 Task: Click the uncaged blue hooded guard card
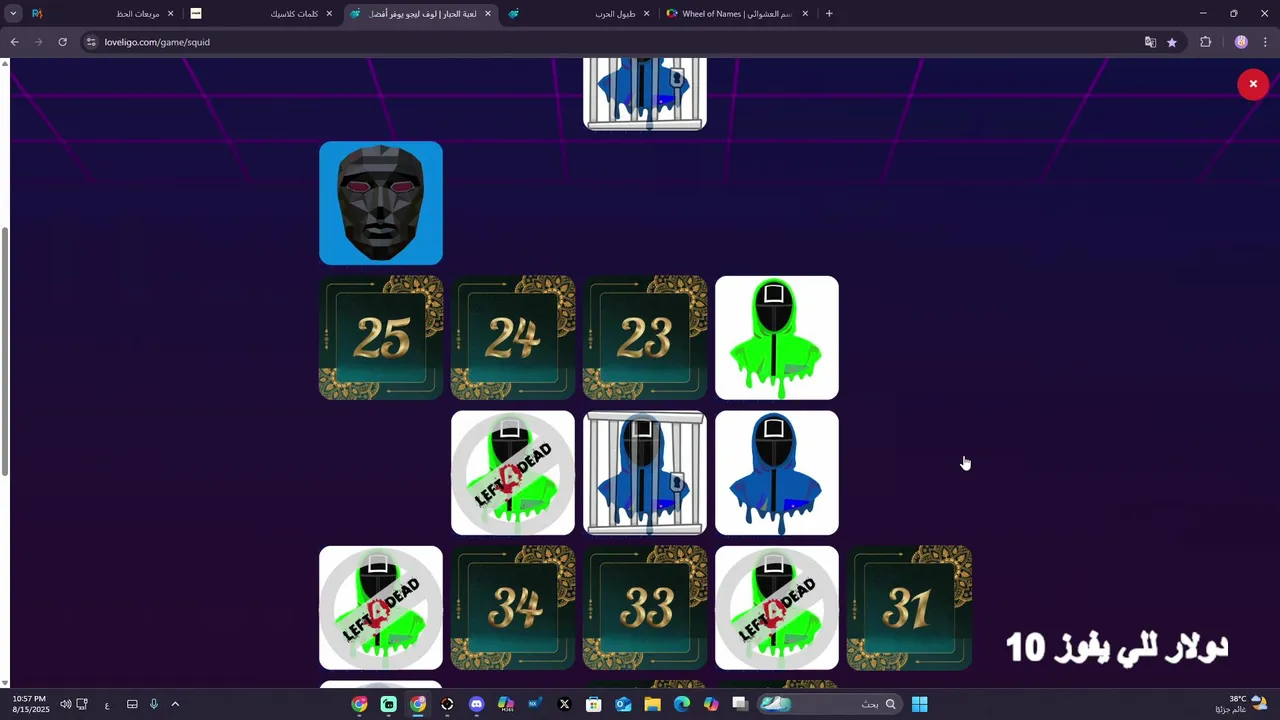pyautogui.click(x=777, y=473)
